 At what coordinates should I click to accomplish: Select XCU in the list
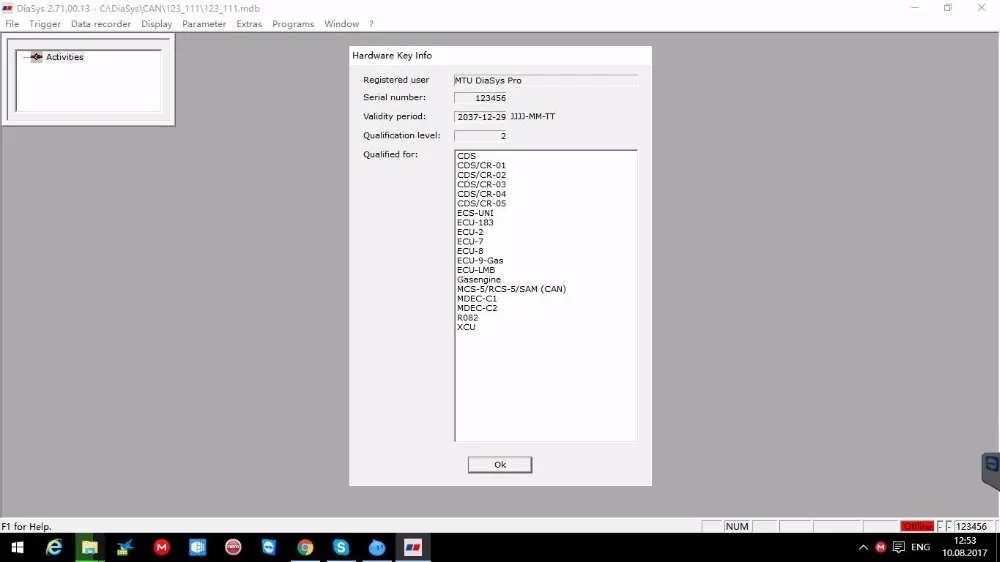(x=466, y=327)
